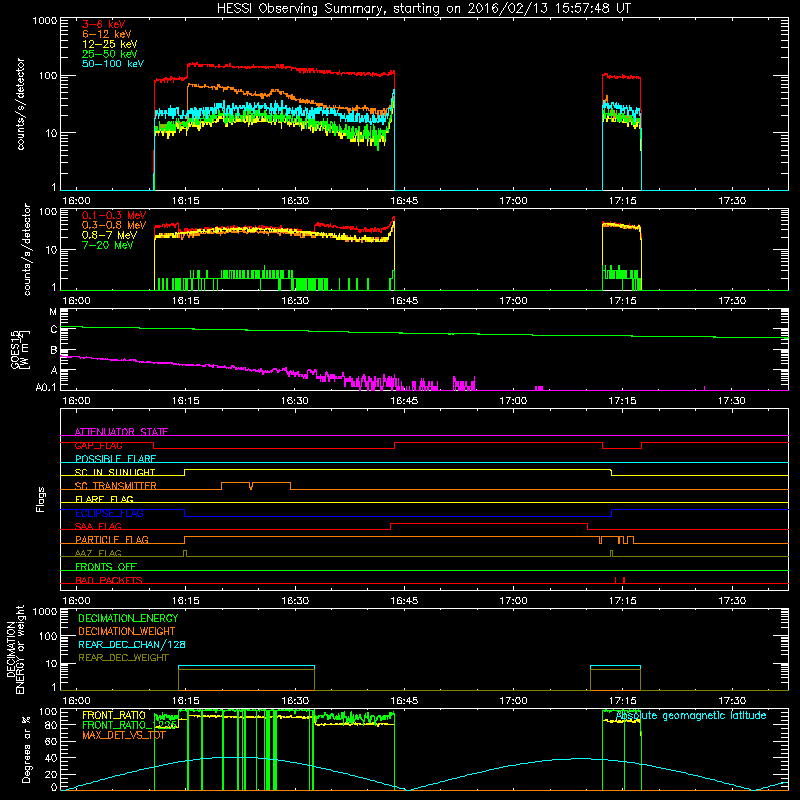Viewport: 800px width, 800px height.
Task: Click the "BAD_PACKETS" flag label
Action: (109, 580)
